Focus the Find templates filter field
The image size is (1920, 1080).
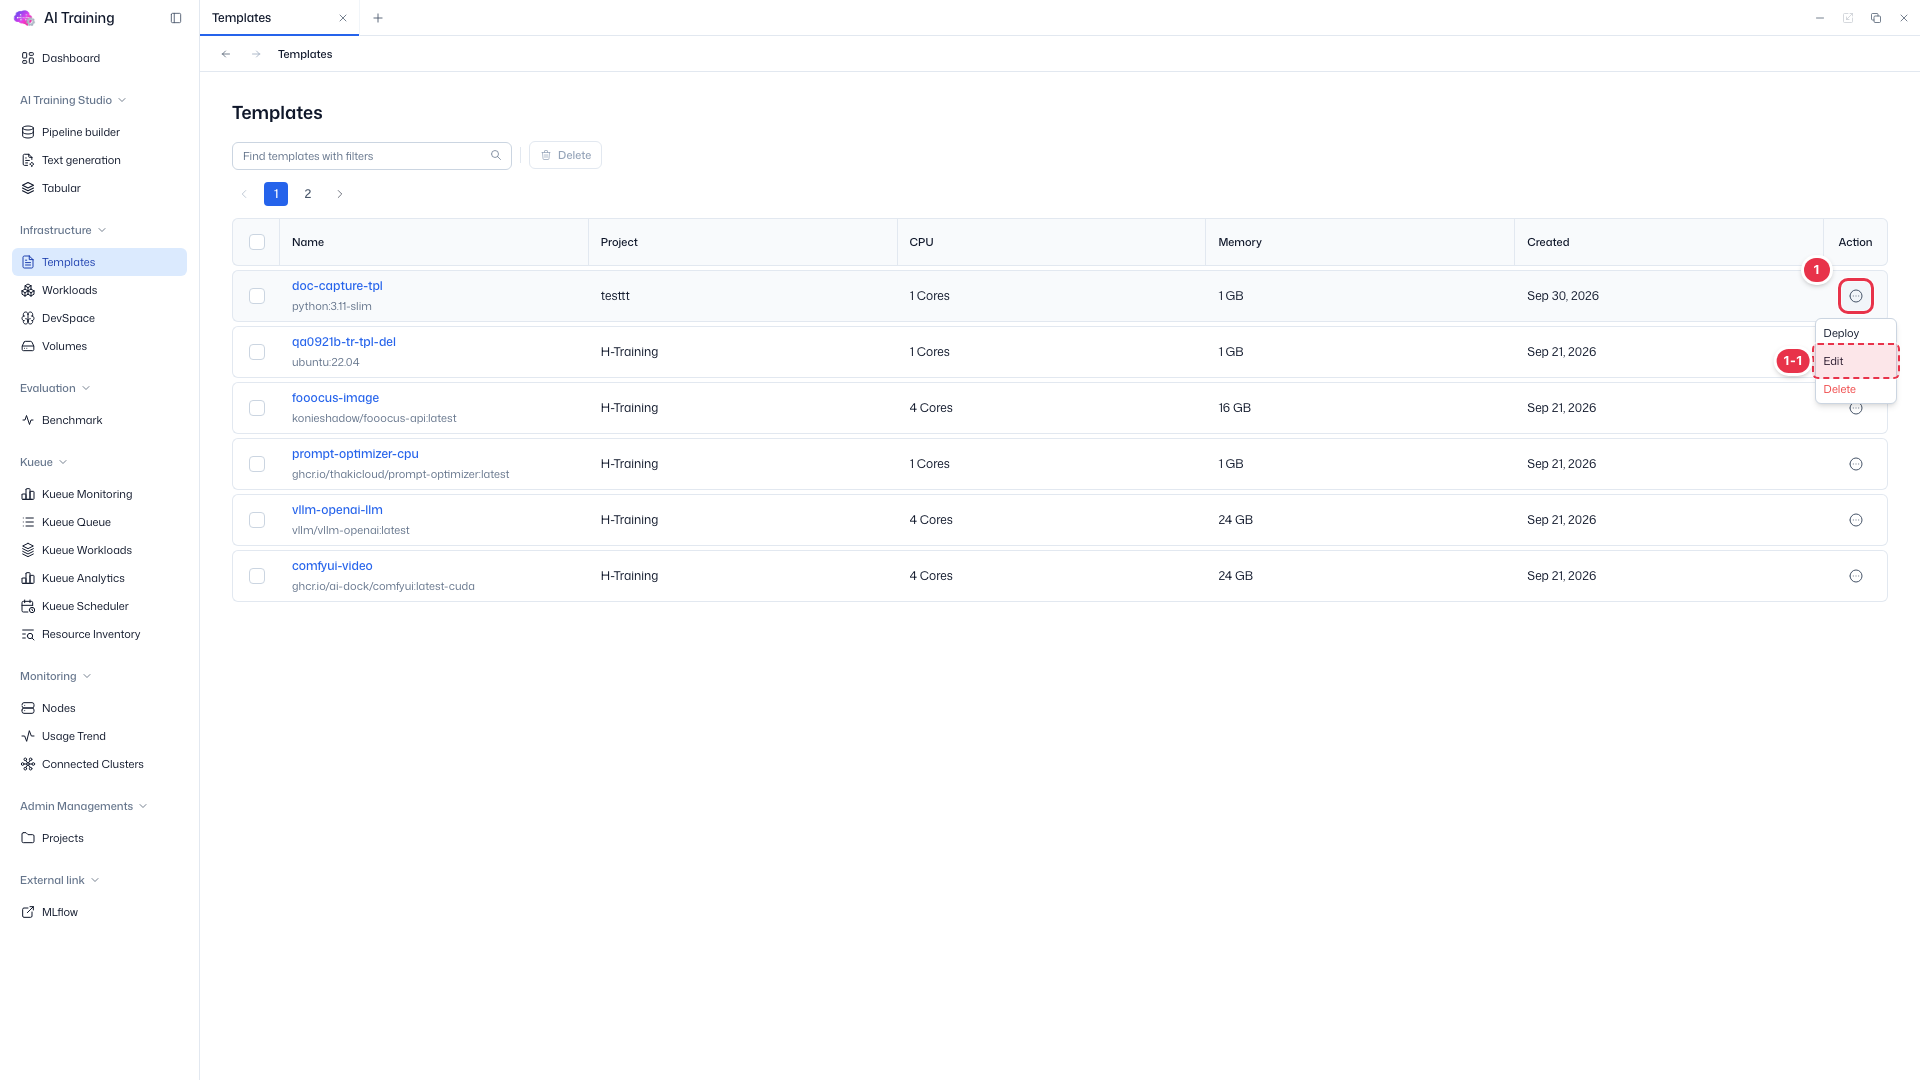pyautogui.click(x=372, y=155)
